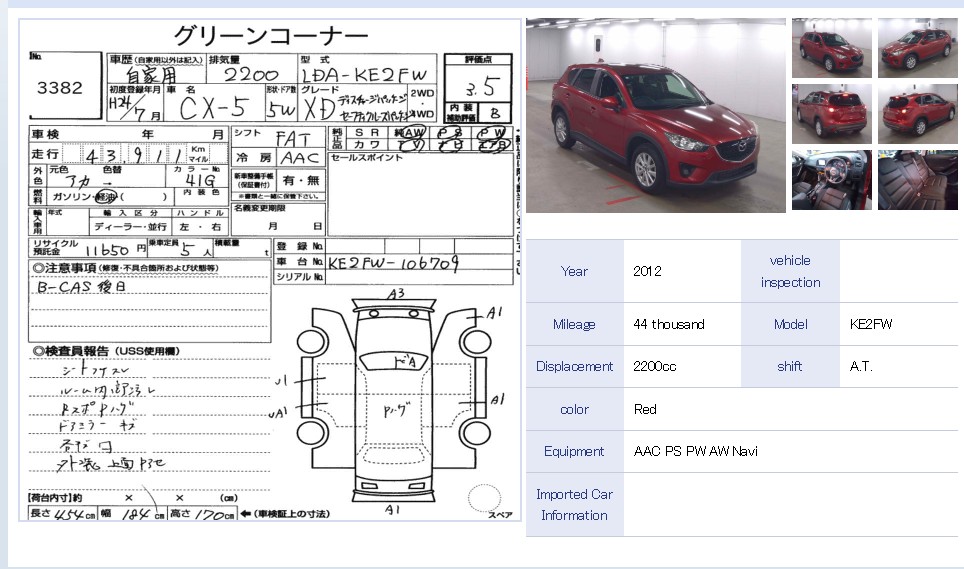964x569 pixels.
Task: Select the front-right view thumbnail, top row second
Action: tap(917, 48)
